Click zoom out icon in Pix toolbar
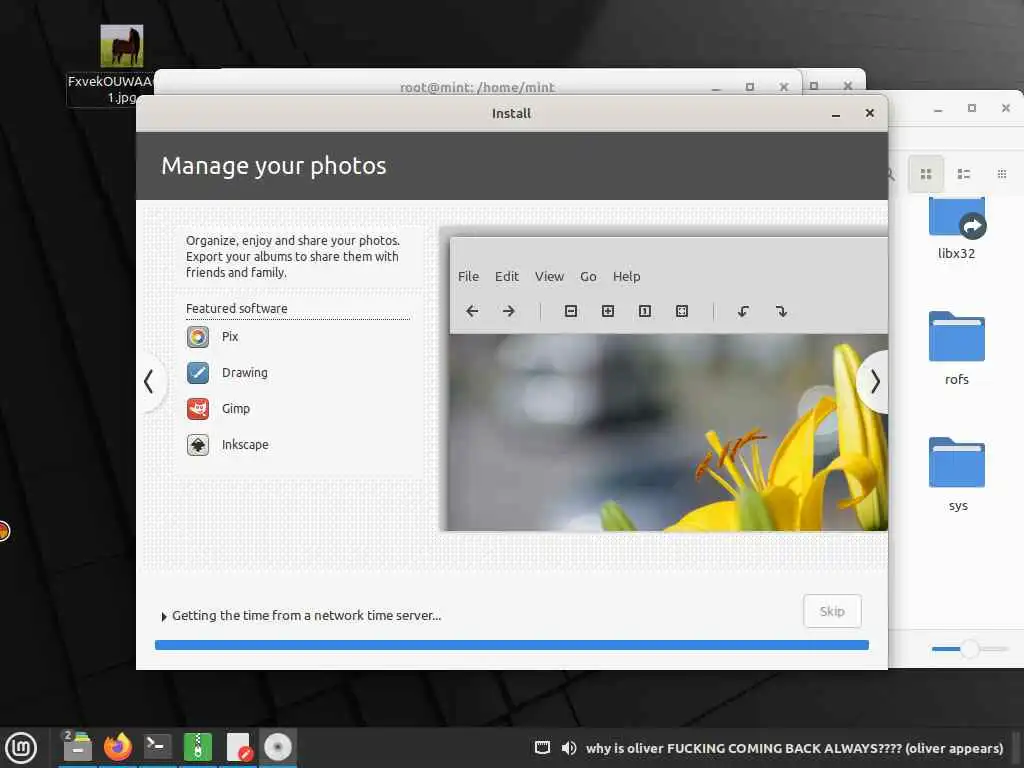1024x768 pixels. point(571,311)
